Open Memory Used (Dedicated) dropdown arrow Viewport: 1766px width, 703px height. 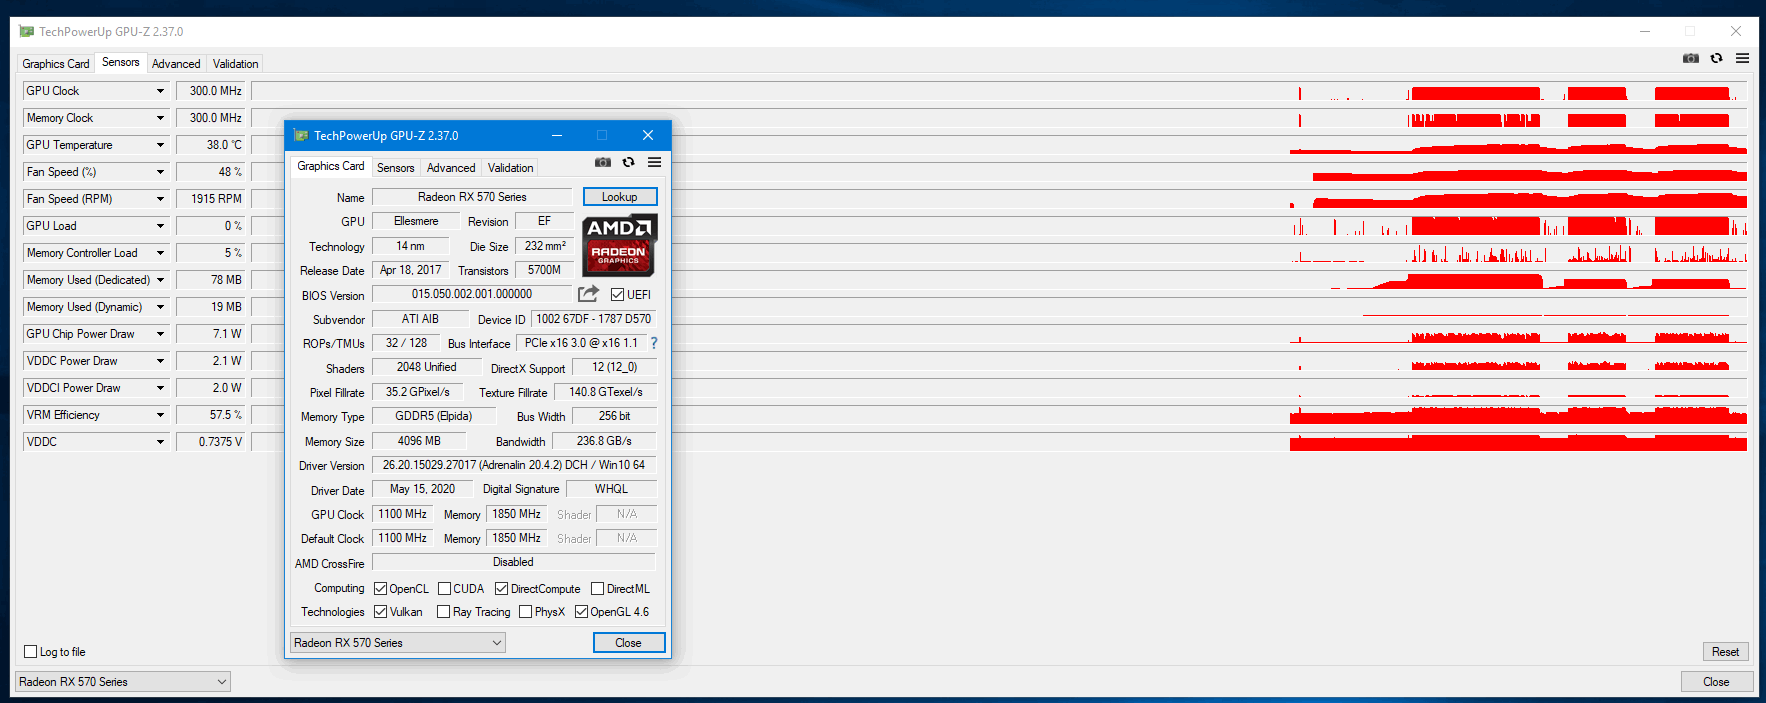(160, 280)
